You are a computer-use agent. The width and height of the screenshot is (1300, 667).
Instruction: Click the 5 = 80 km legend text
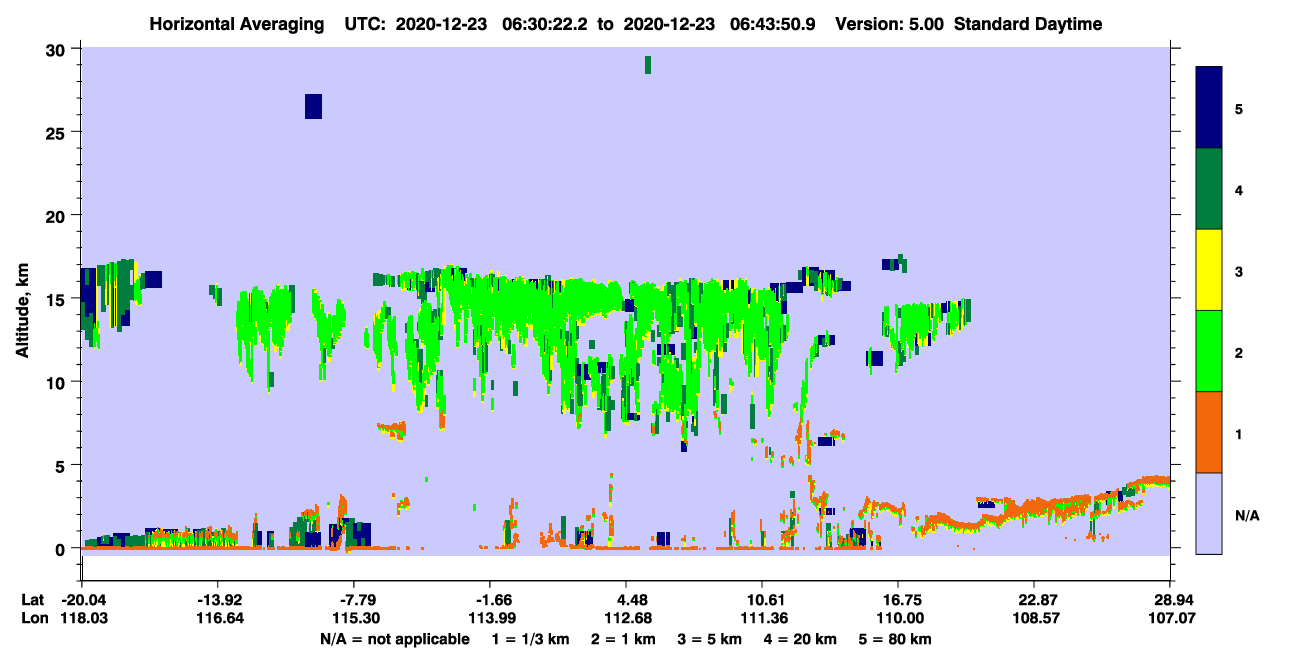897,639
